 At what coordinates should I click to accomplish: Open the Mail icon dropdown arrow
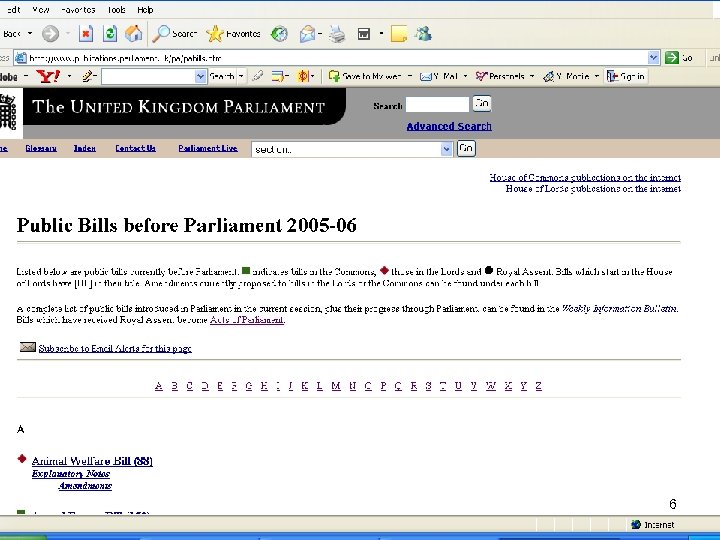pos(320,34)
